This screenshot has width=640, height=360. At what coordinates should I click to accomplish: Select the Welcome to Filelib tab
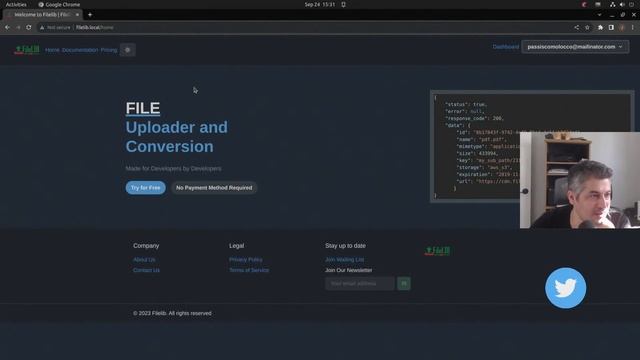point(42,15)
